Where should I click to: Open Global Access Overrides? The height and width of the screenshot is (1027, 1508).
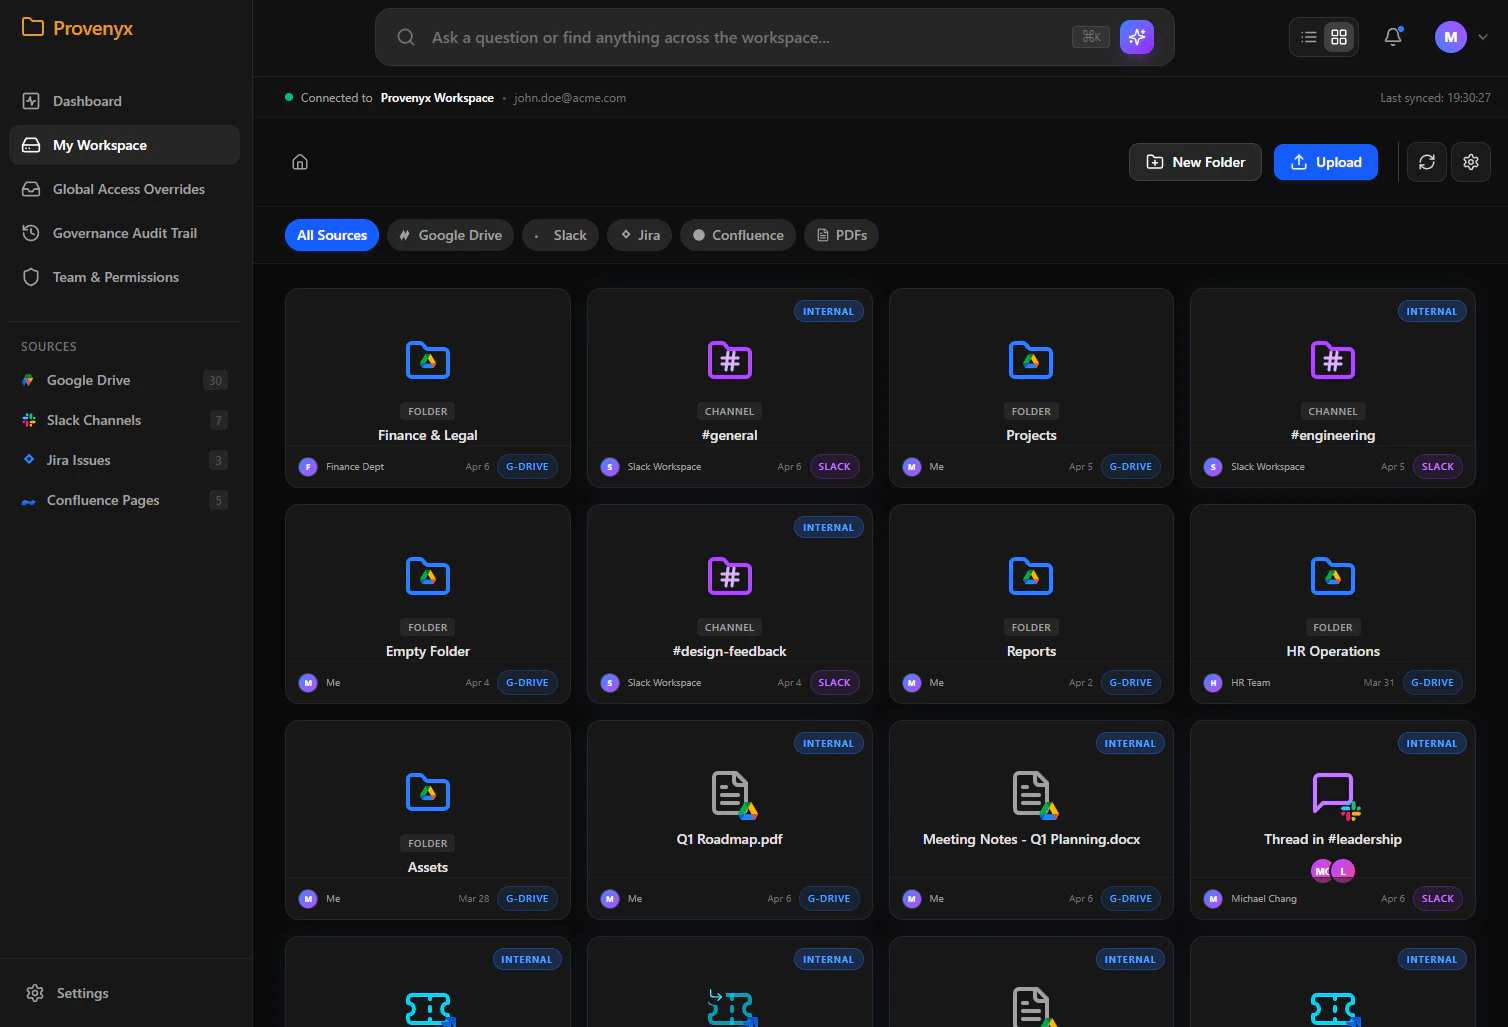coord(124,189)
